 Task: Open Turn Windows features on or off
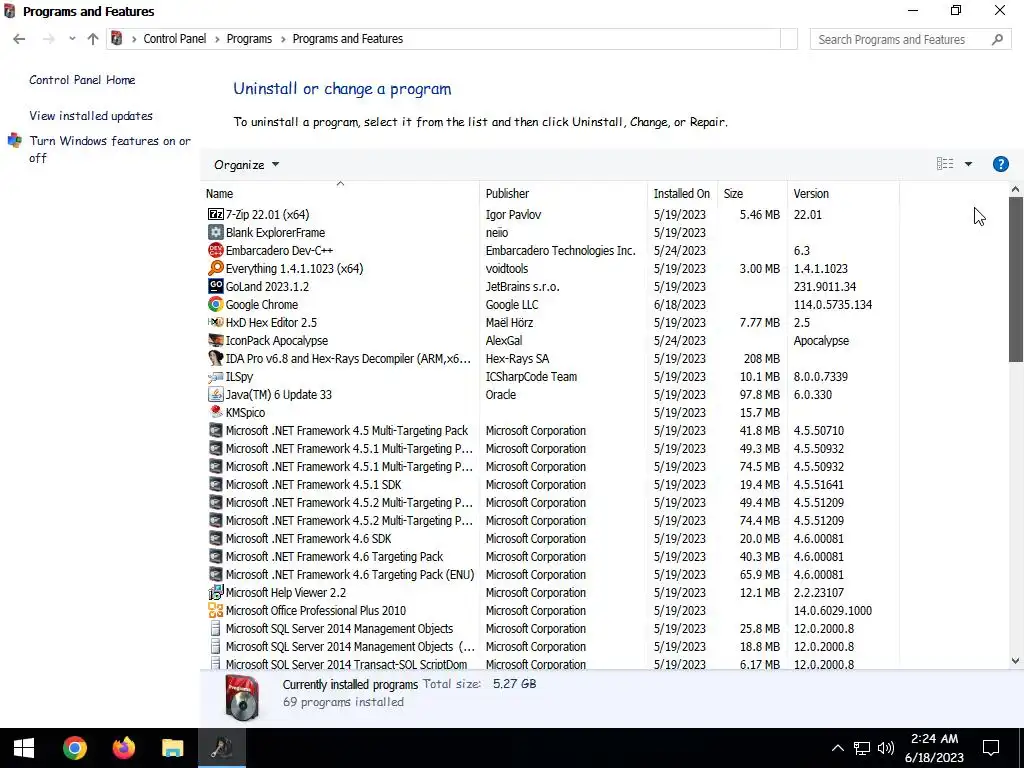(x=110, y=149)
